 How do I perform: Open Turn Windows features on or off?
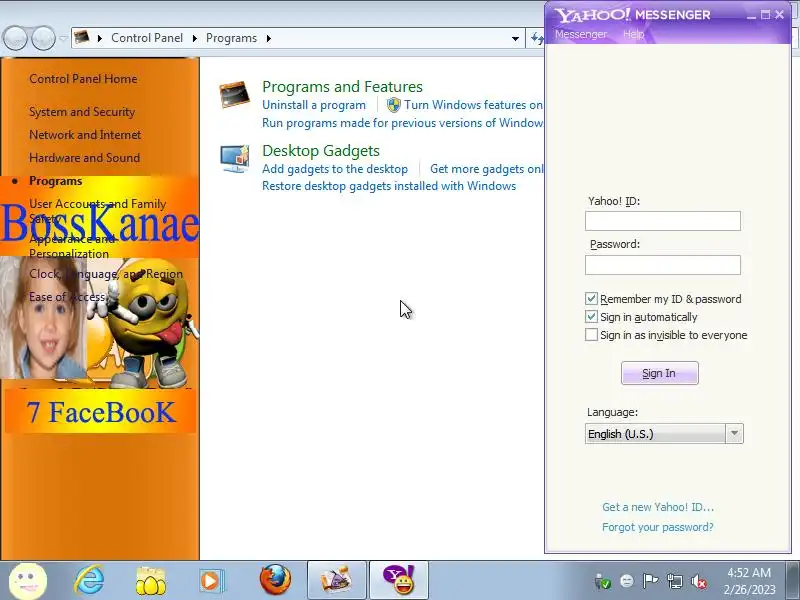(x=473, y=105)
